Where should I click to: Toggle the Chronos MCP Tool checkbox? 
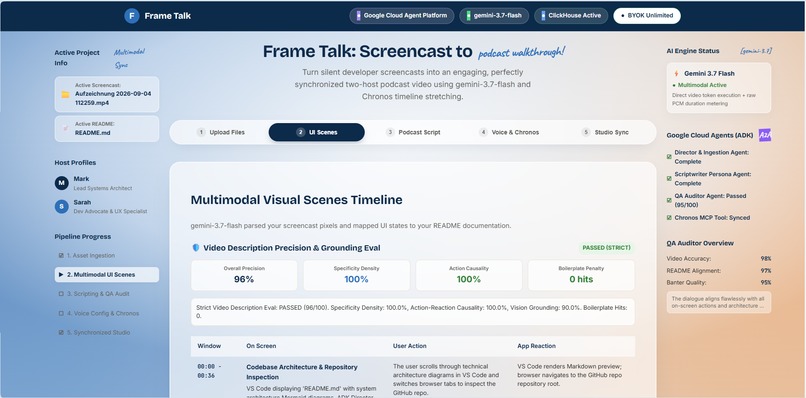(x=669, y=218)
